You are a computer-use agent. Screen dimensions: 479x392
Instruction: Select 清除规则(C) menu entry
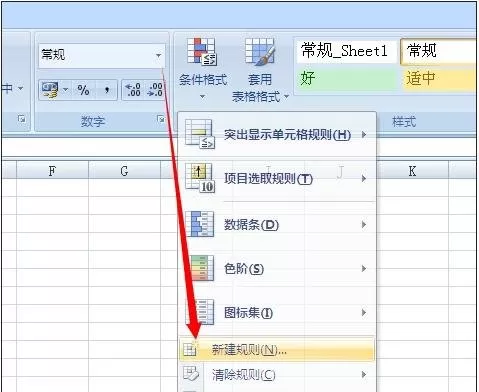(277, 375)
